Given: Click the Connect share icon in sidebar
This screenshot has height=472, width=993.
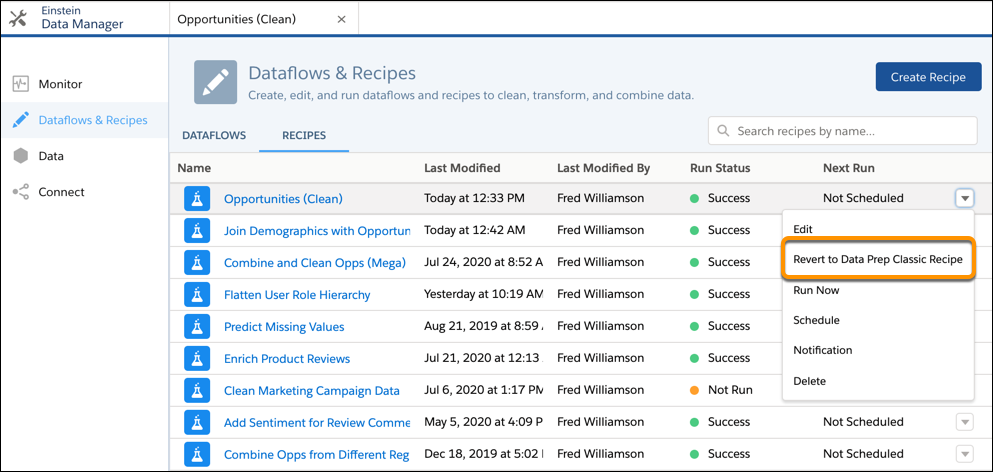Looking at the screenshot, I should pyautogui.click(x=21, y=192).
